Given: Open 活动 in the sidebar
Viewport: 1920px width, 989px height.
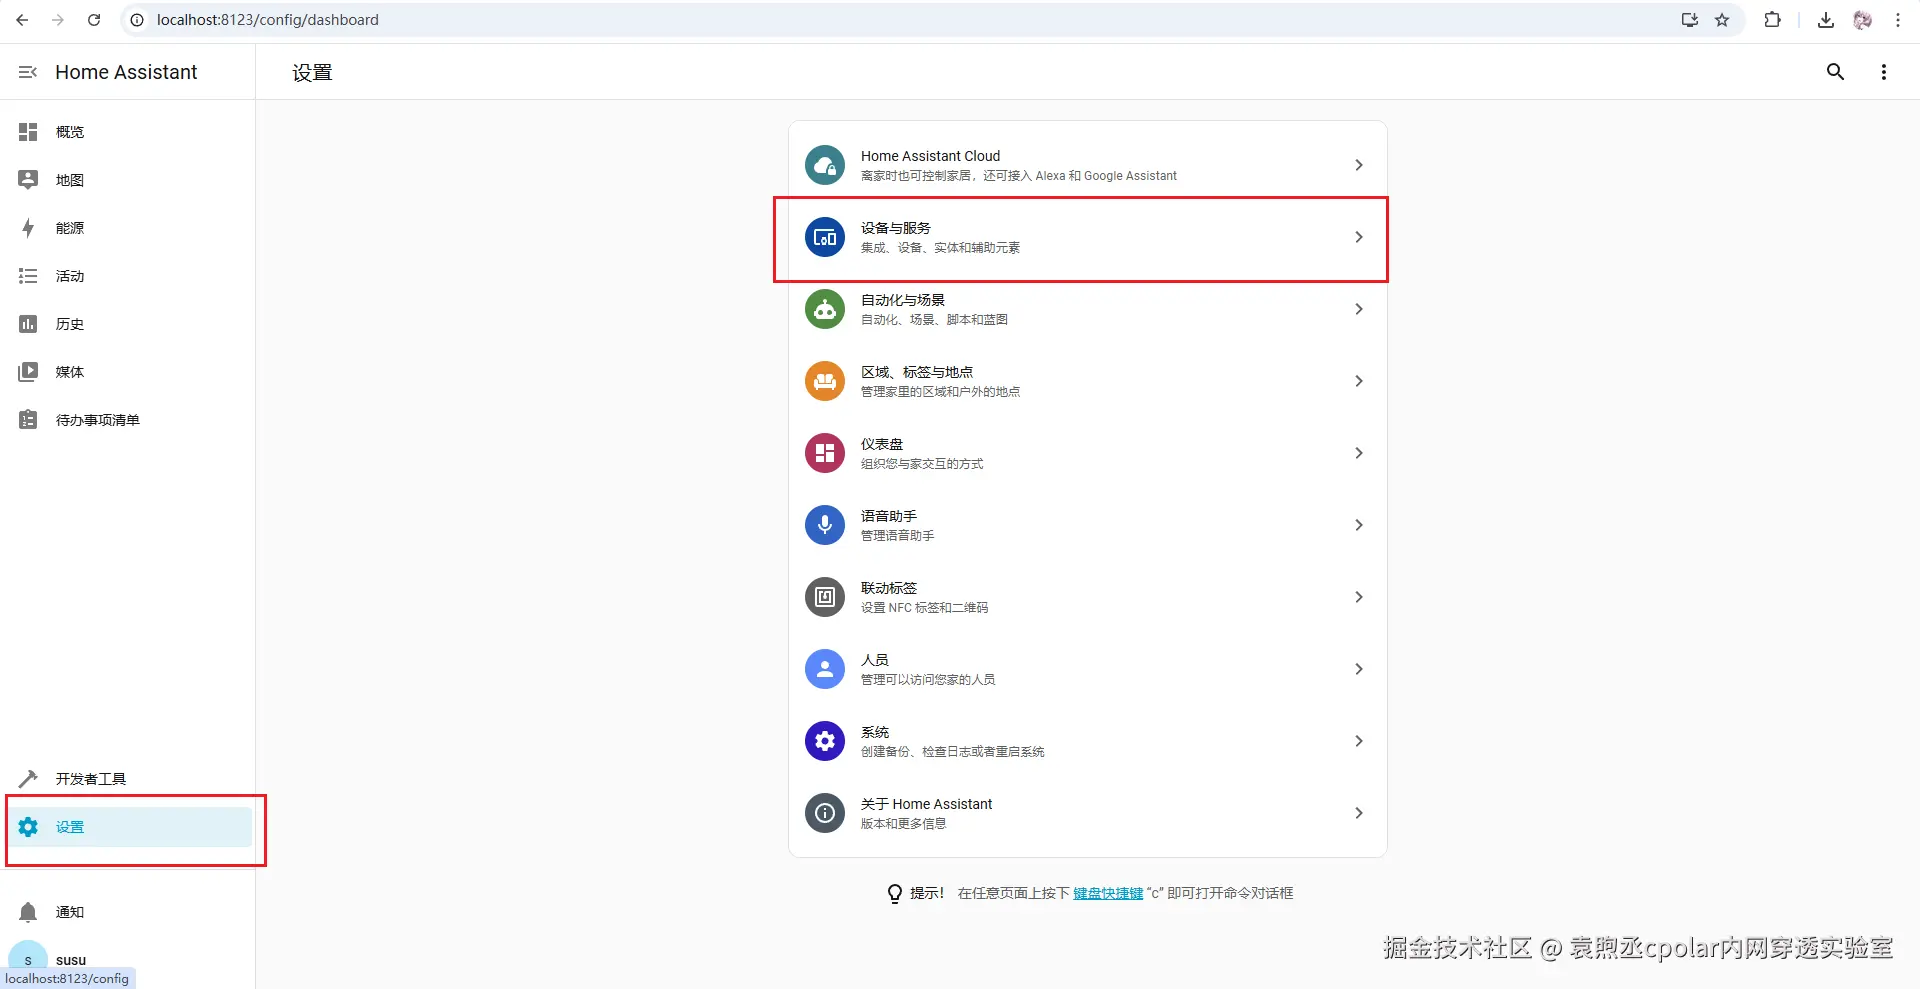Looking at the screenshot, I should coord(127,276).
